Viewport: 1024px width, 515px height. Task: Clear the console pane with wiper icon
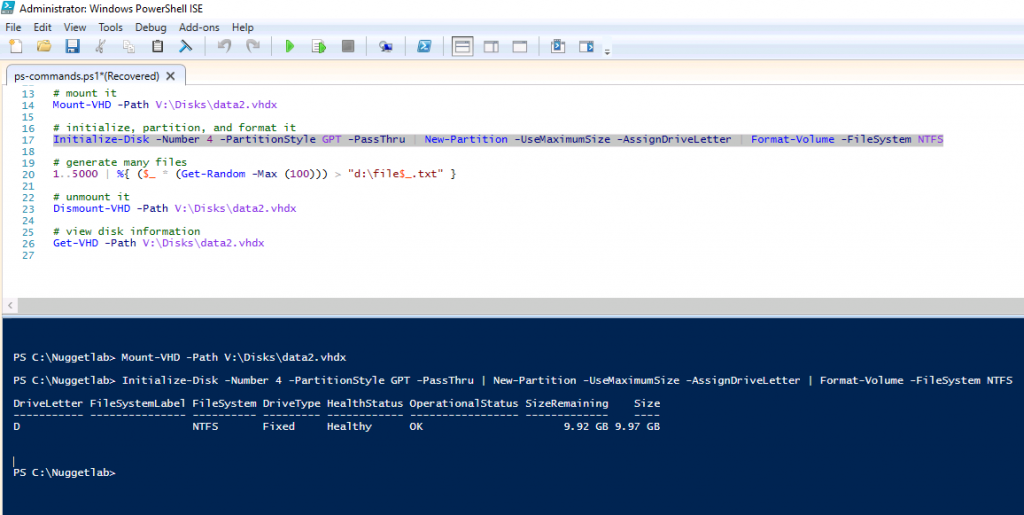click(x=186, y=46)
